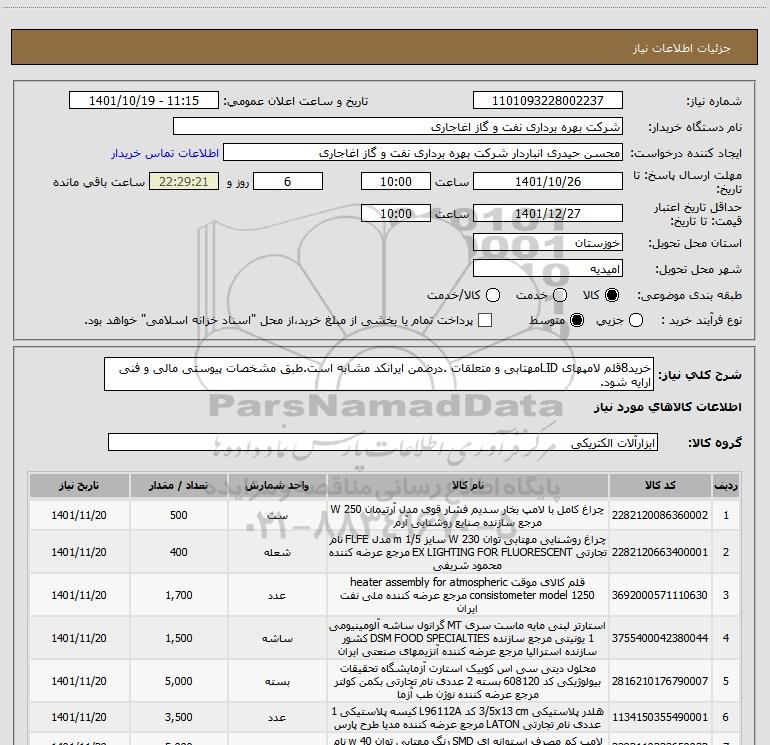The width and height of the screenshot is (770, 745).
Task: Click quantity cell 3,500 in row 6
Action: click(x=179, y=717)
